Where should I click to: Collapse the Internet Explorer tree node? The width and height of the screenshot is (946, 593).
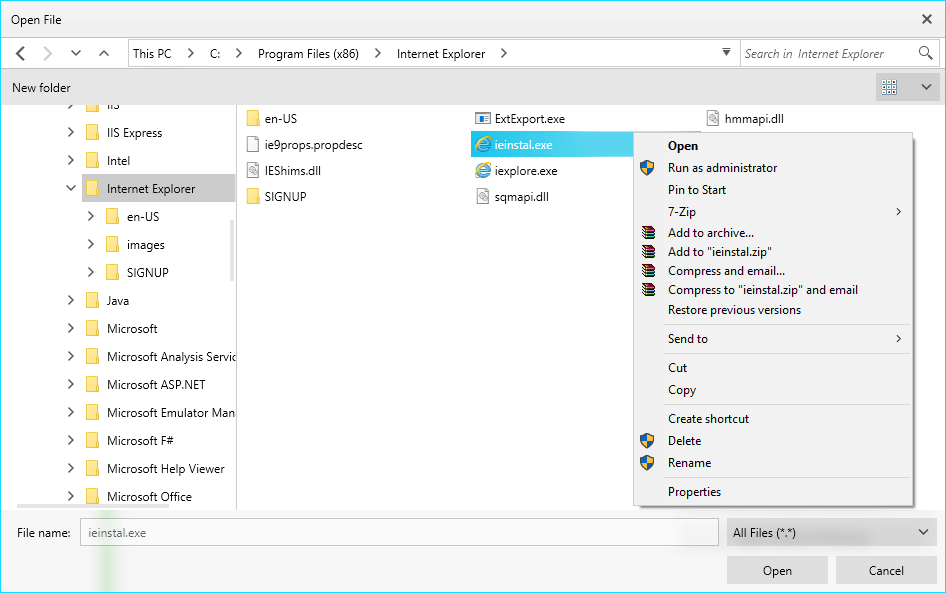click(x=70, y=187)
